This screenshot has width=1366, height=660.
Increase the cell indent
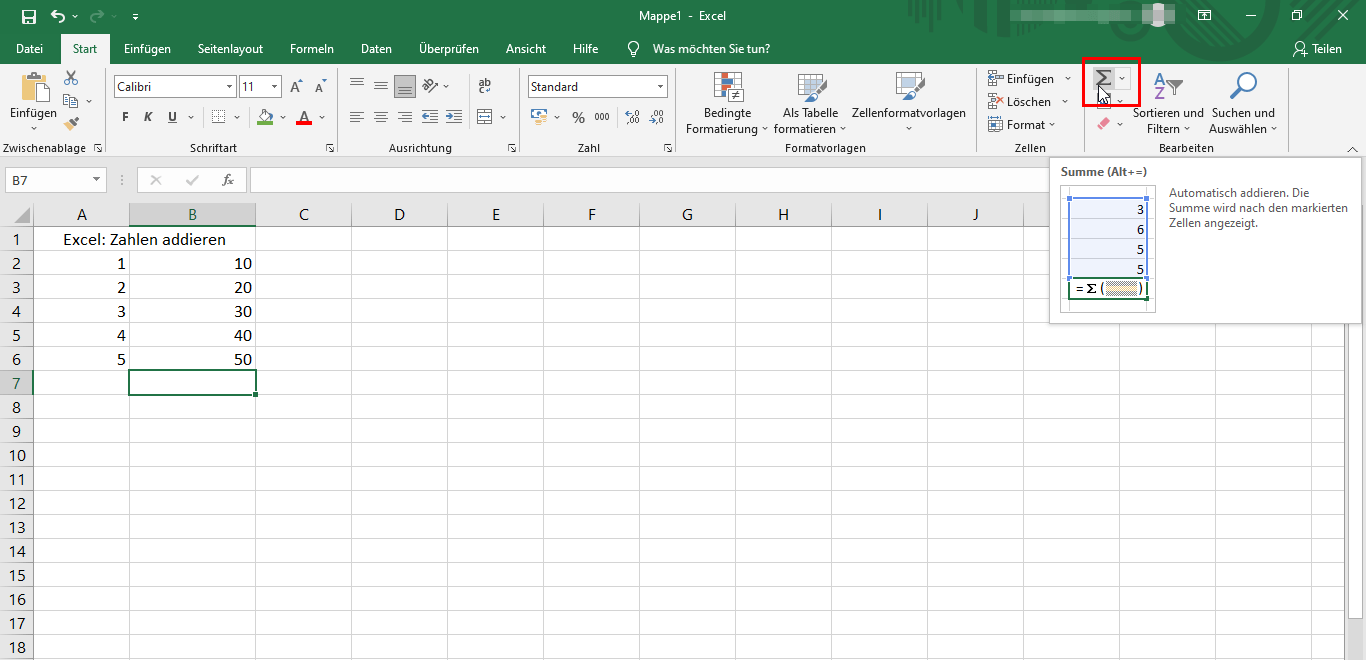click(x=453, y=117)
